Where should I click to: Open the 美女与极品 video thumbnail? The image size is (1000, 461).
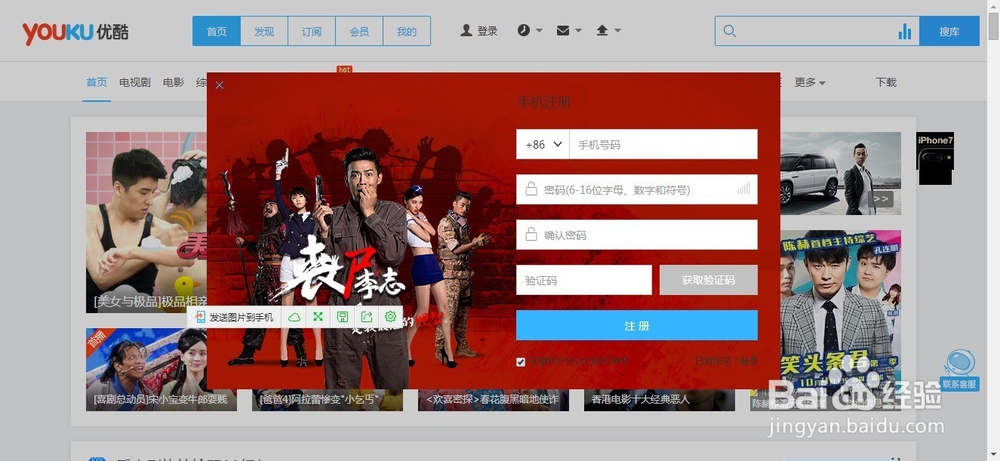pos(147,223)
